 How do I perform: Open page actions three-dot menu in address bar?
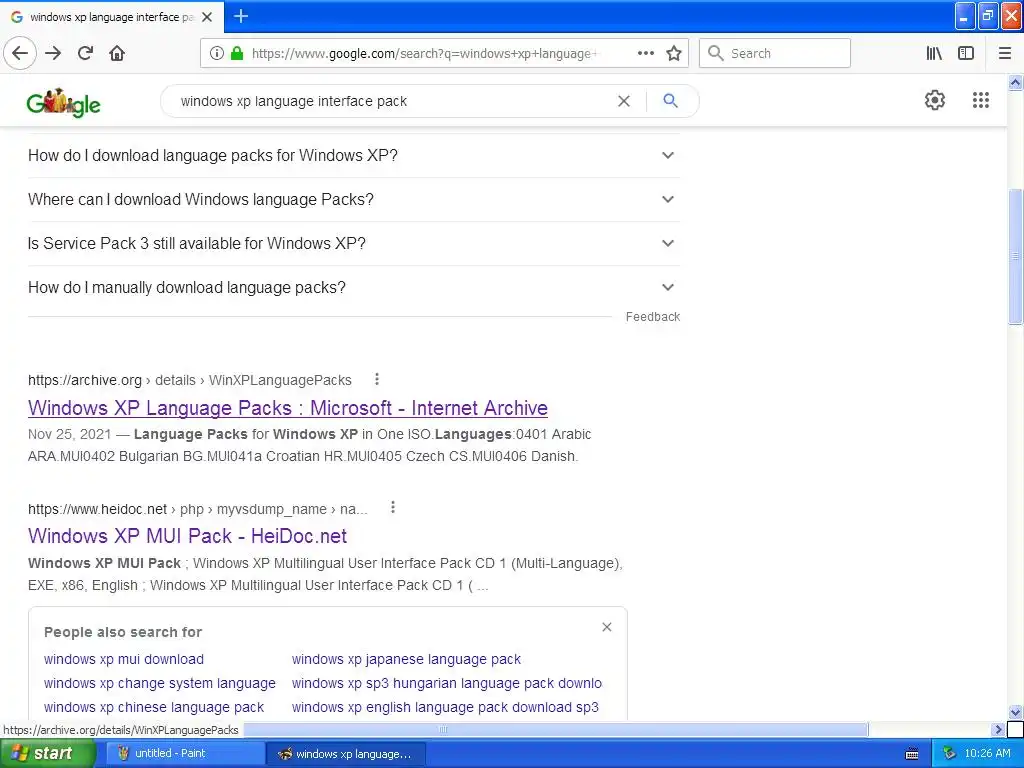pos(645,53)
